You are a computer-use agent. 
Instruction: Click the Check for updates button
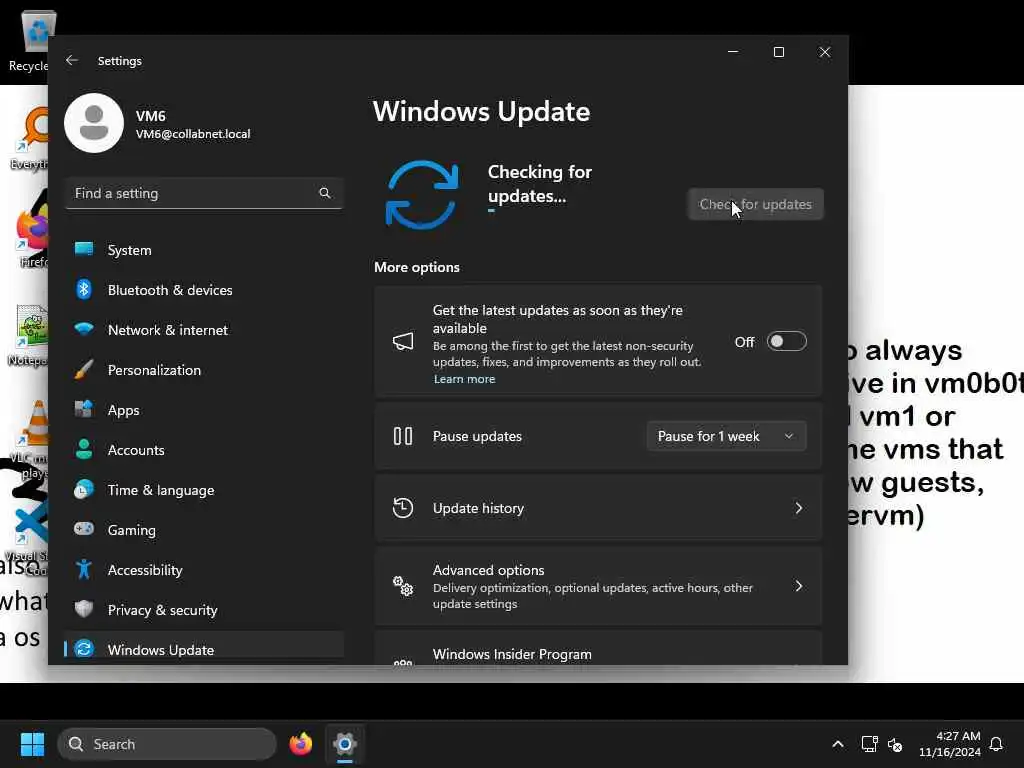(x=756, y=204)
